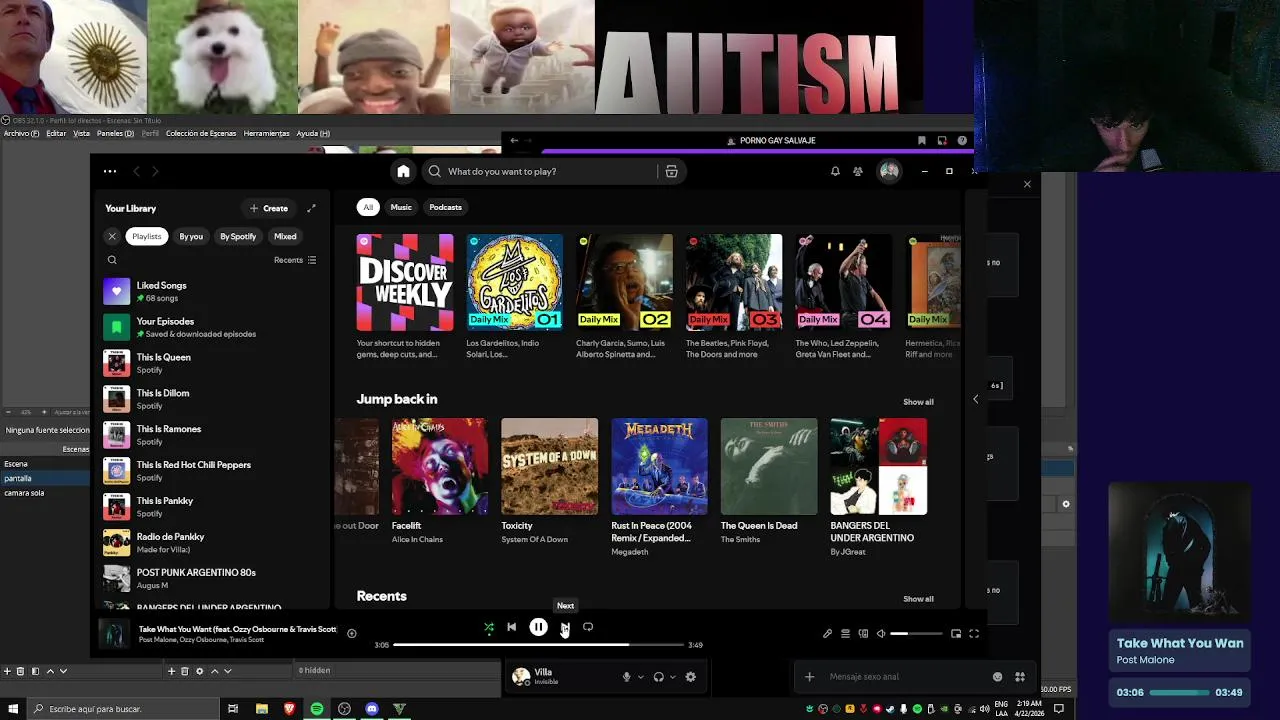Open the Spotify miniplayer
Image resolution: width=1280 pixels, height=720 pixels.
pos(956,633)
